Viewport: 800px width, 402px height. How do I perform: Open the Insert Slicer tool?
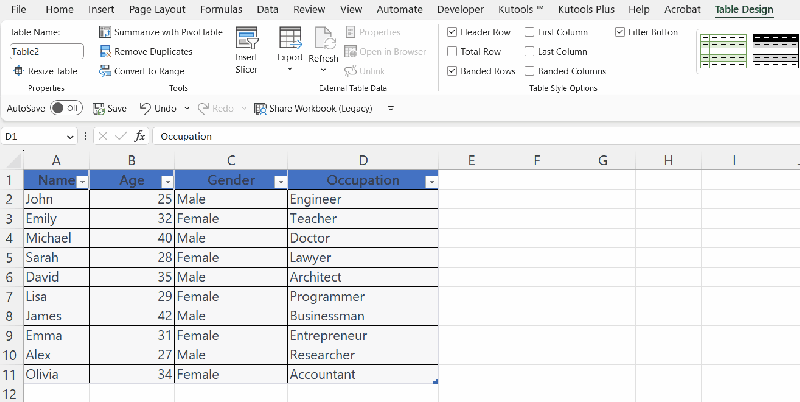[246, 51]
